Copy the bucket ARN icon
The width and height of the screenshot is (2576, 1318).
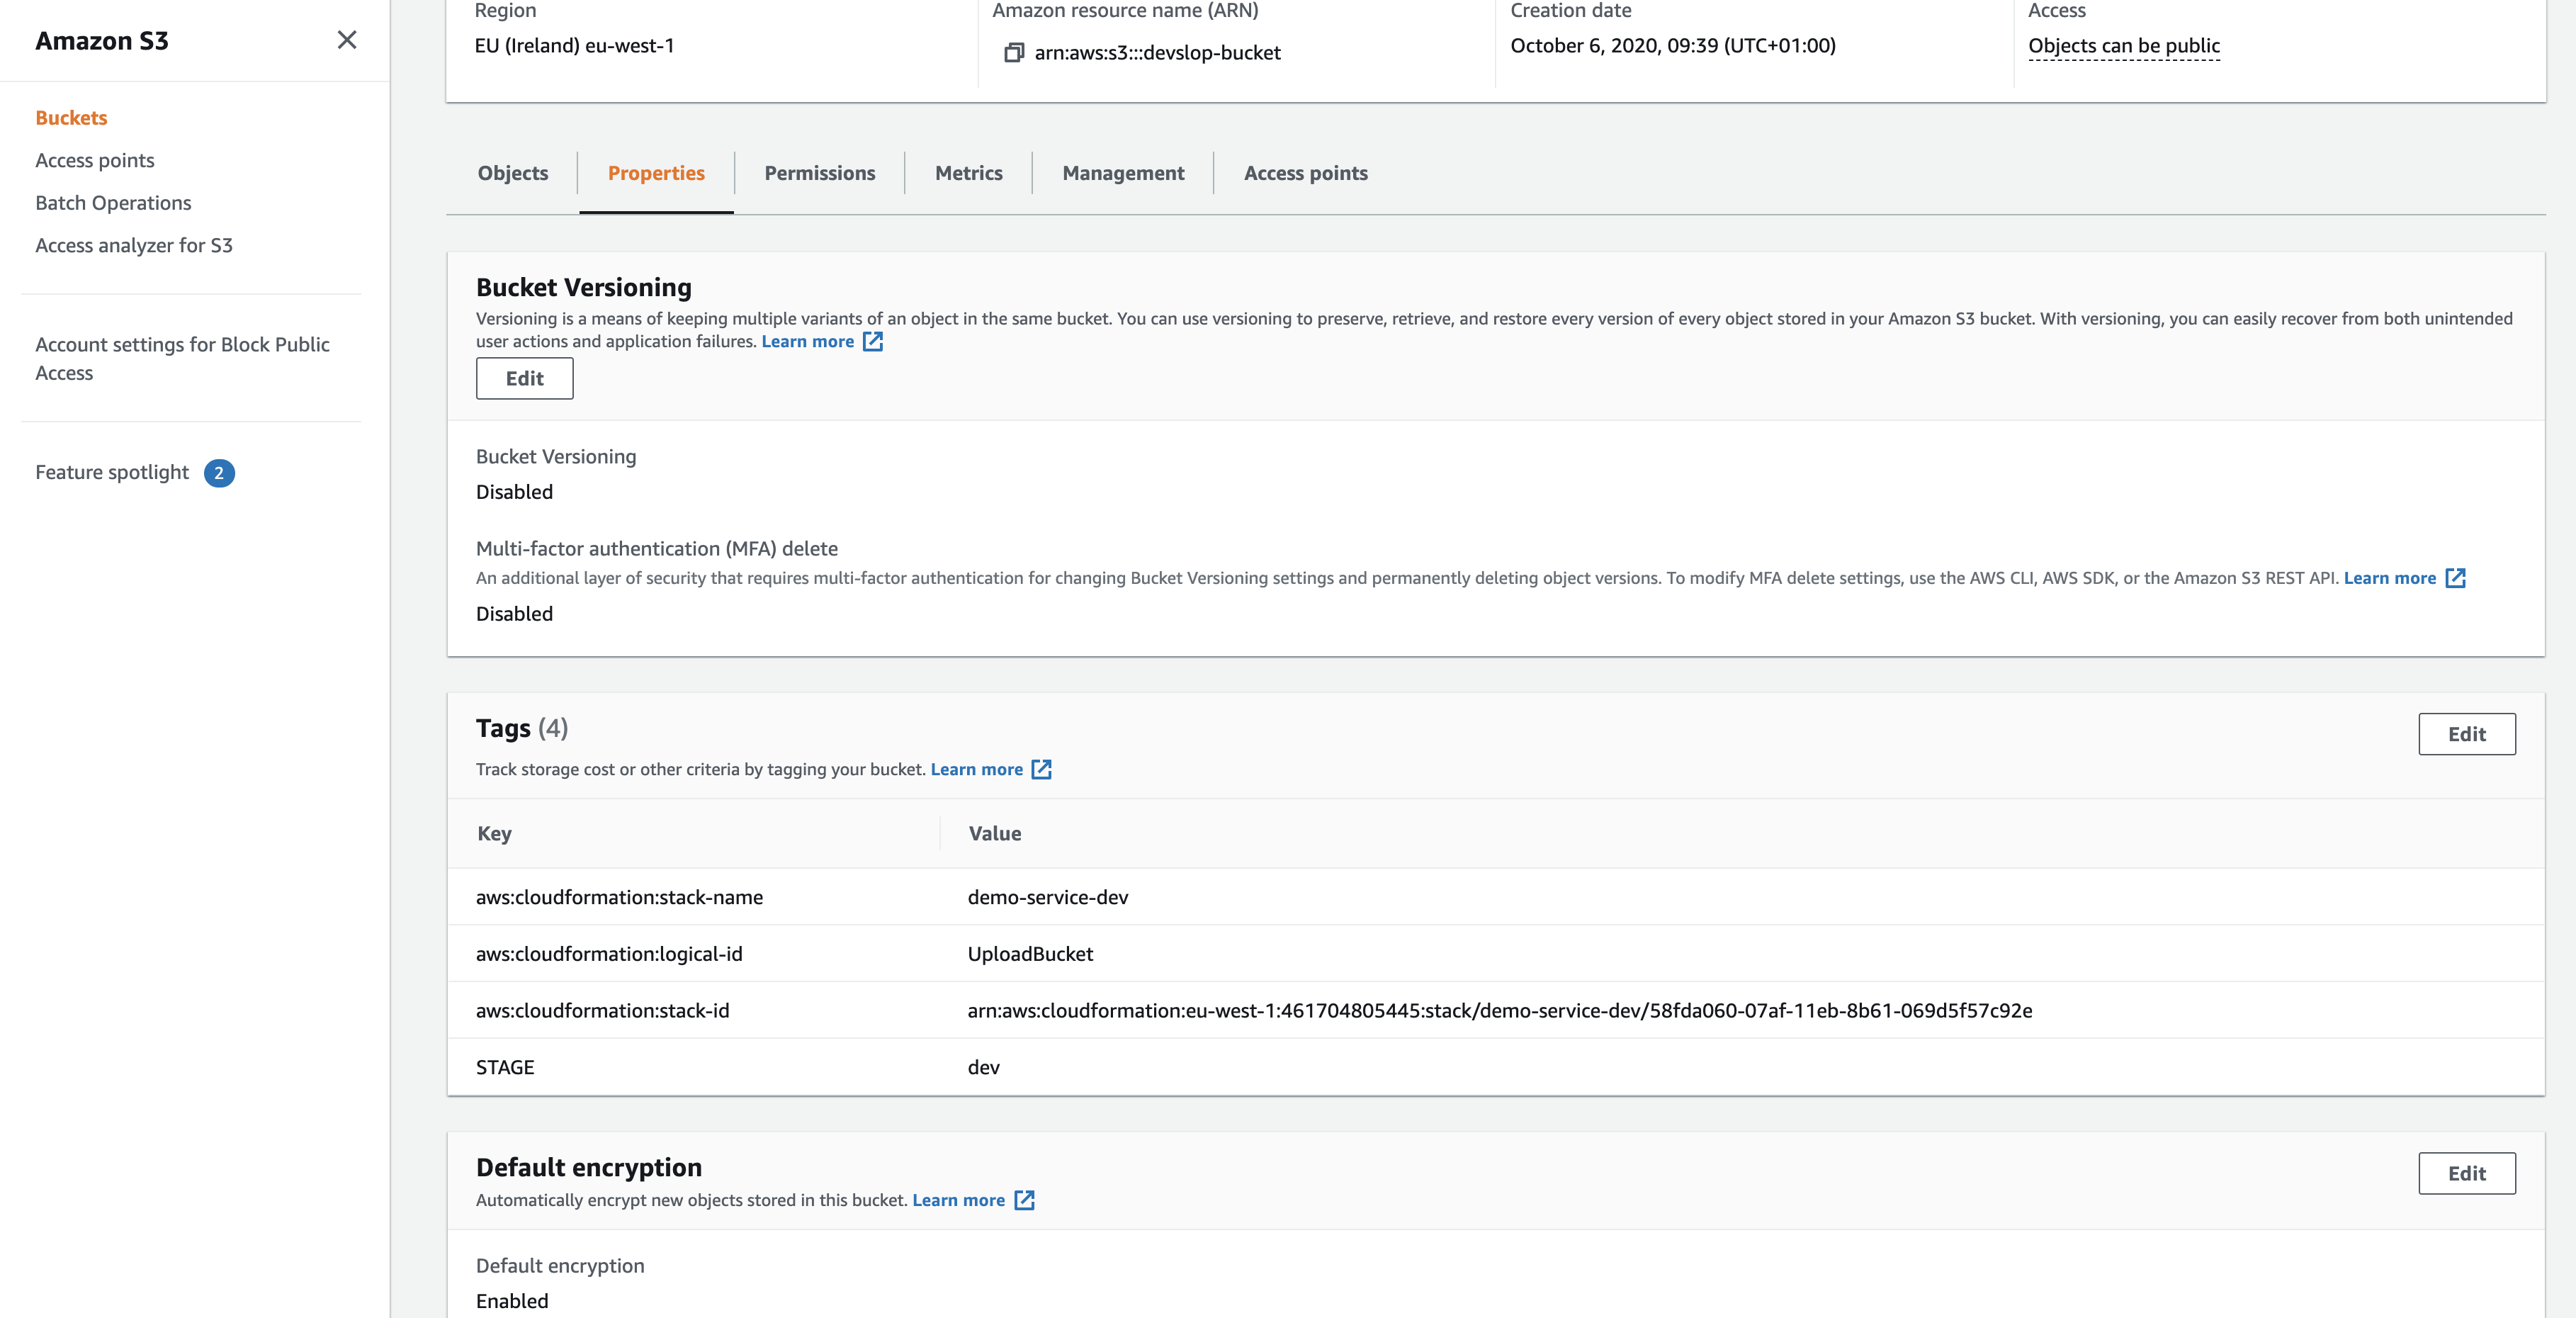click(1013, 52)
